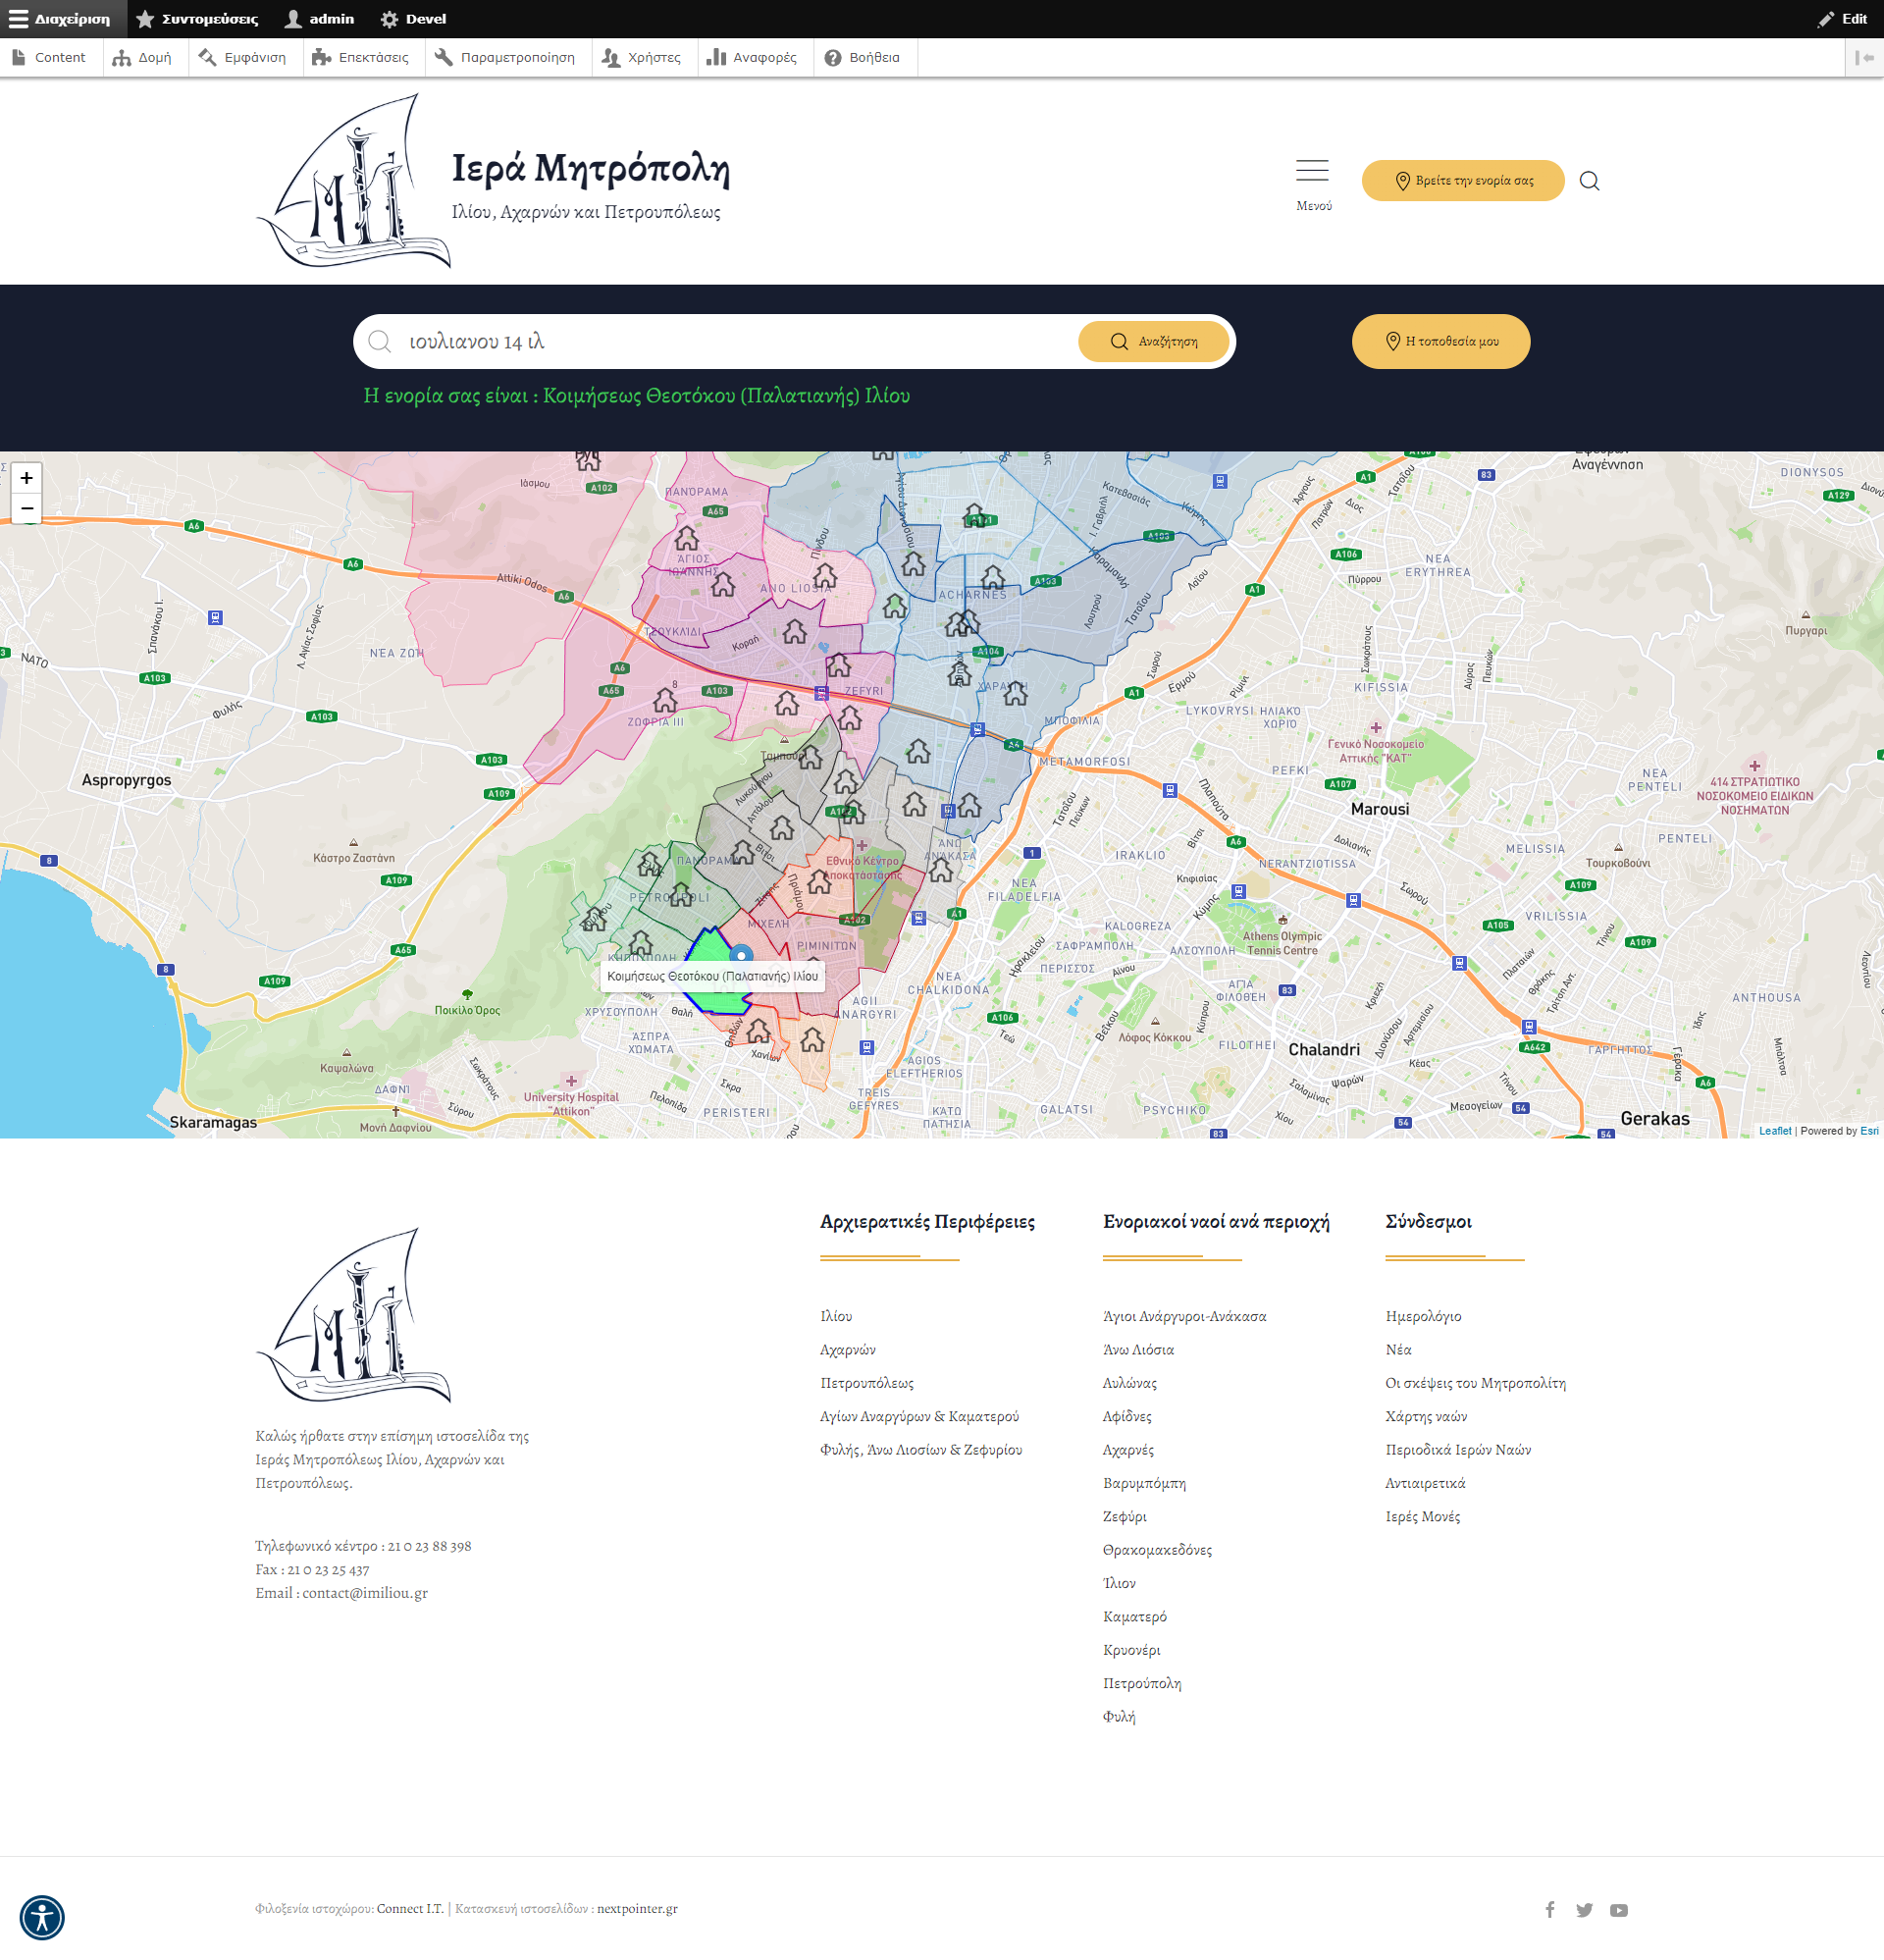Open the Παραμετροποίηση menu item
Viewport: 1884px width, 1960px height.
506,58
